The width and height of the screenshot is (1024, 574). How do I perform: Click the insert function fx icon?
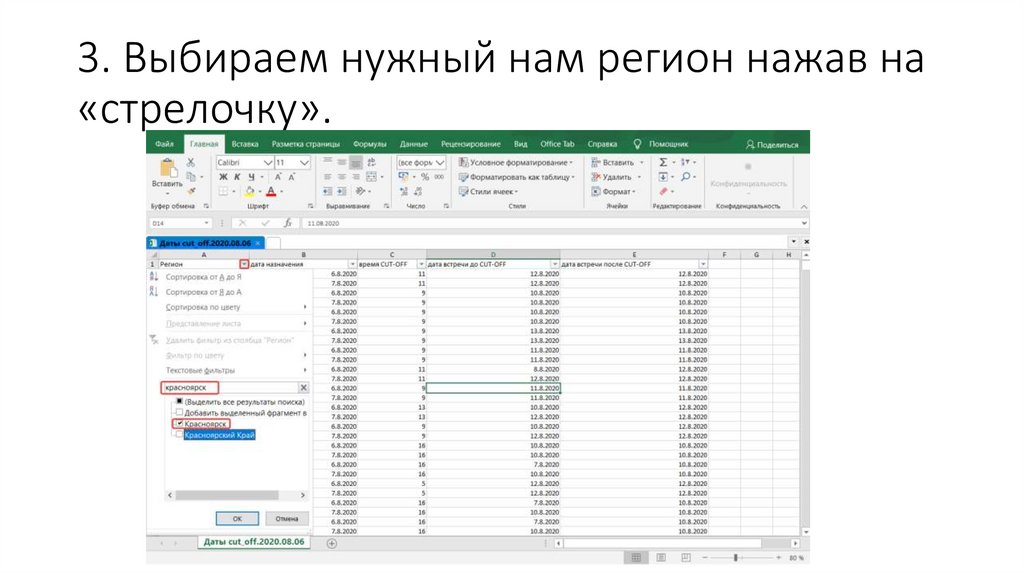[x=287, y=223]
